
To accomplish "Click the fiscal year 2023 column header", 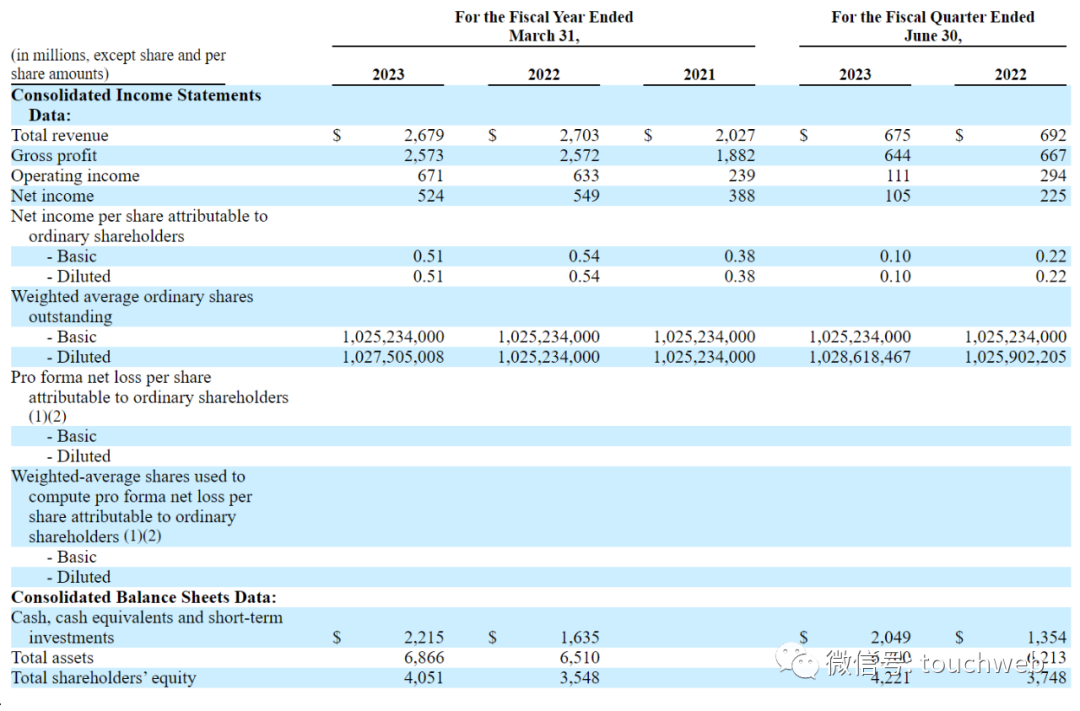I will [388, 74].
